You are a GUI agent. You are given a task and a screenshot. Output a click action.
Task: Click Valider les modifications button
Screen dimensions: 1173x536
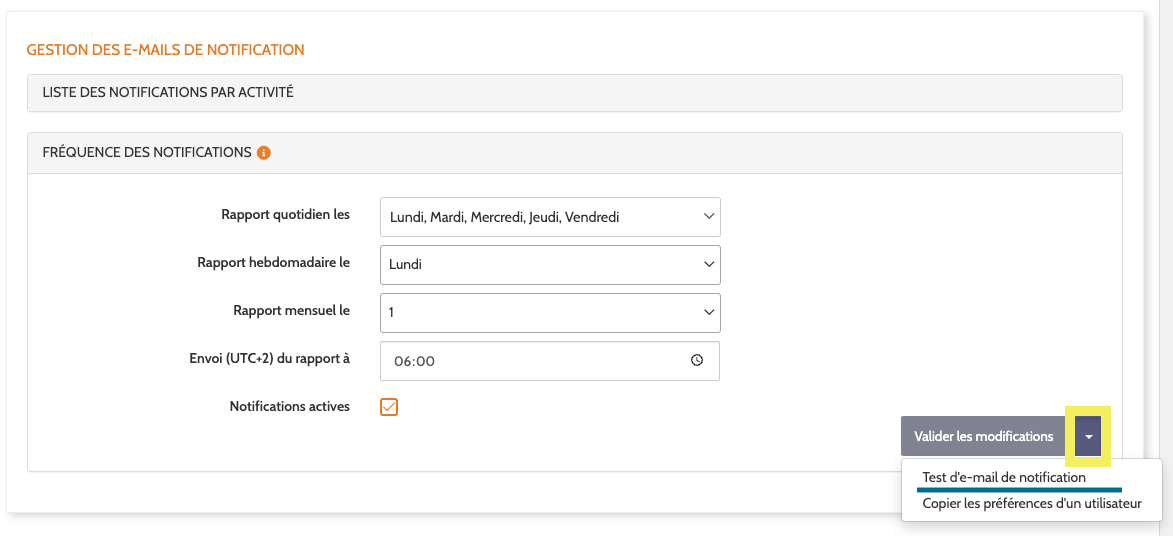983,436
